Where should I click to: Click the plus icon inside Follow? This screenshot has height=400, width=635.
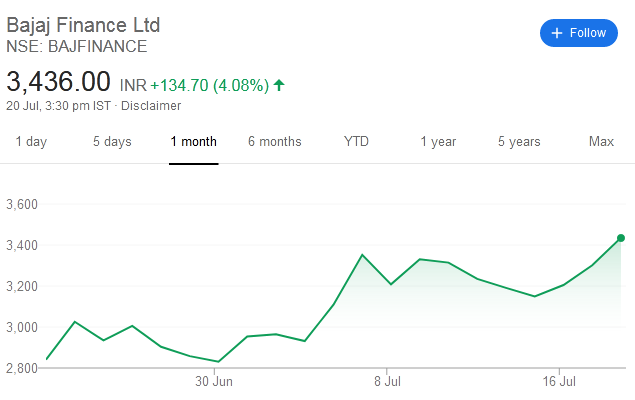pos(556,33)
